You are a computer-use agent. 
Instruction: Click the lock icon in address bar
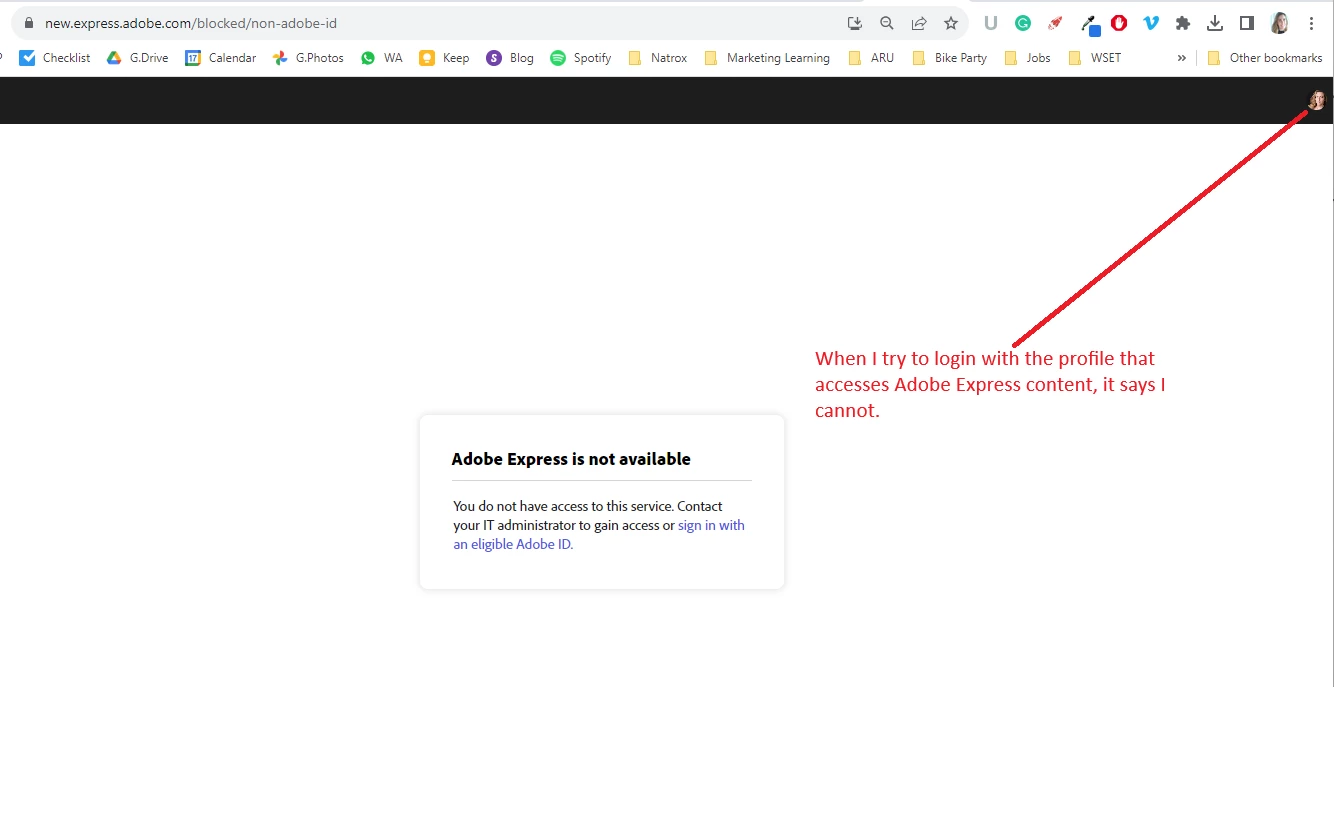point(28,23)
